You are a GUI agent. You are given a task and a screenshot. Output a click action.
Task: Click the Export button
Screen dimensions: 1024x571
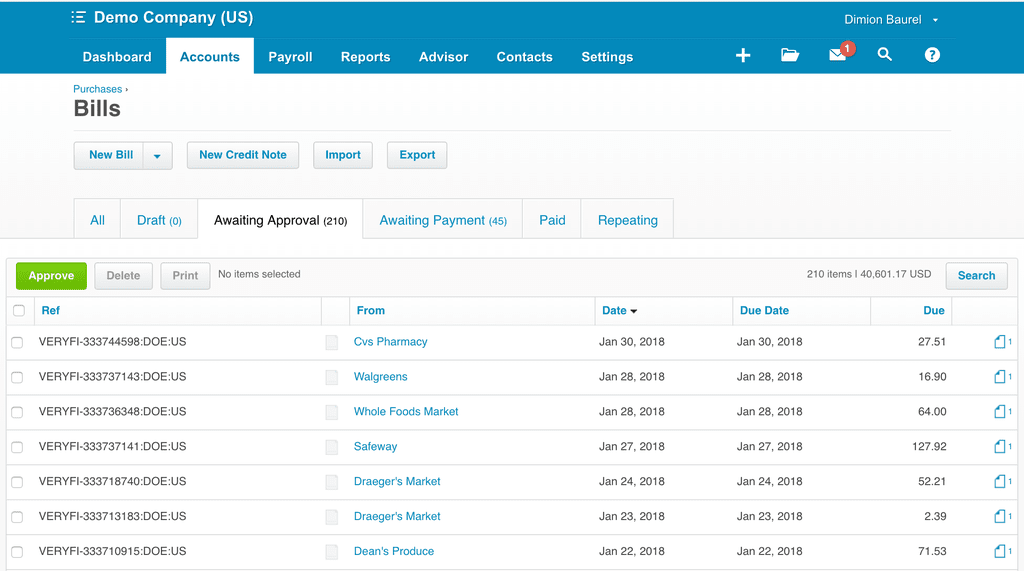pyautogui.click(x=417, y=155)
